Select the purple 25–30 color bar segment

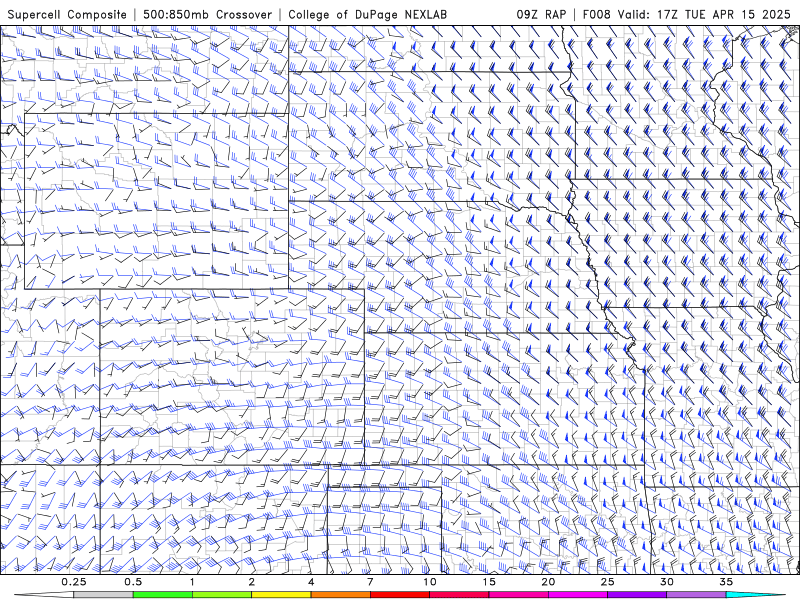coord(637,595)
